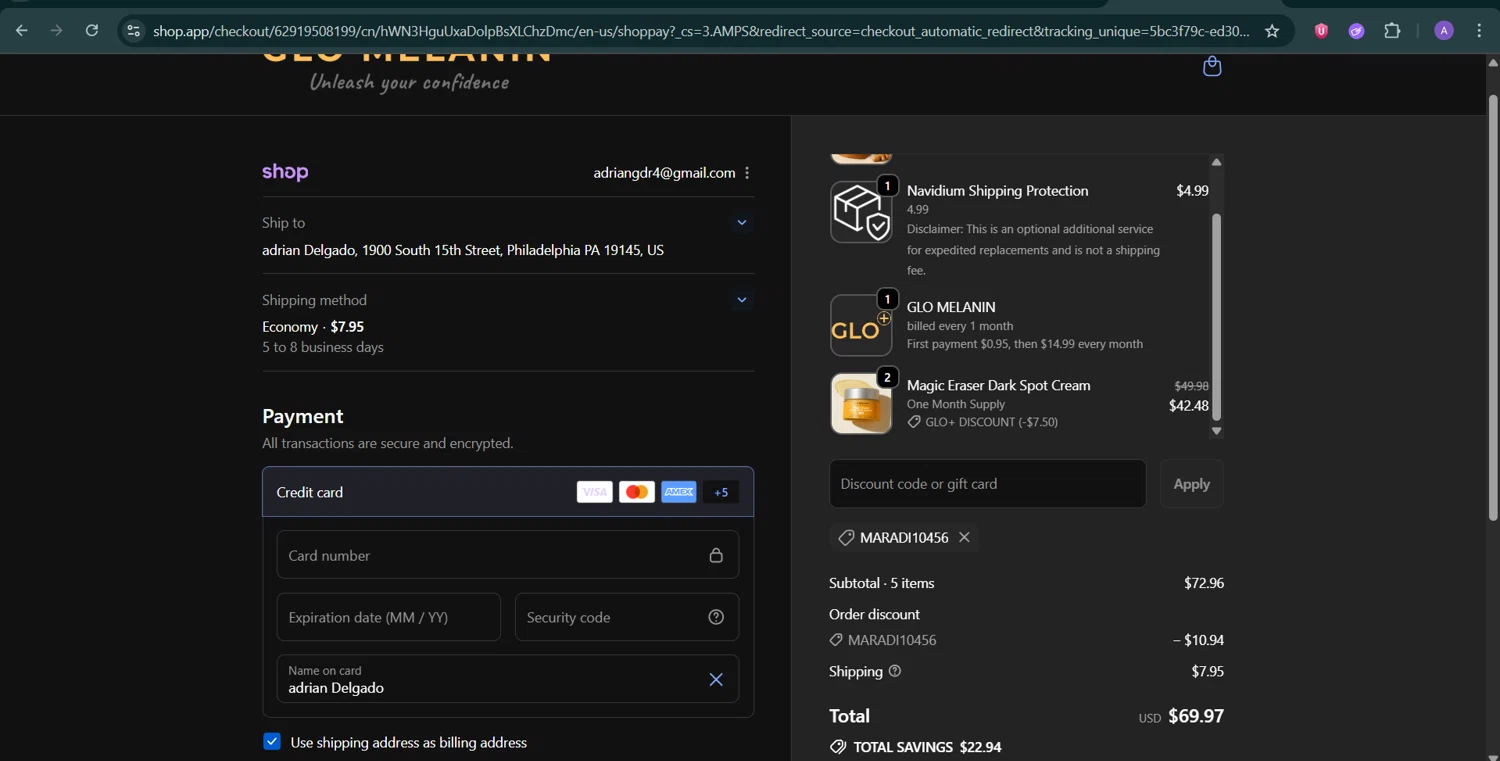Viewport: 1500px width, 761px height.
Task: Click the Navidium Shipping Protection thumbnail
Action: (861, 212)
